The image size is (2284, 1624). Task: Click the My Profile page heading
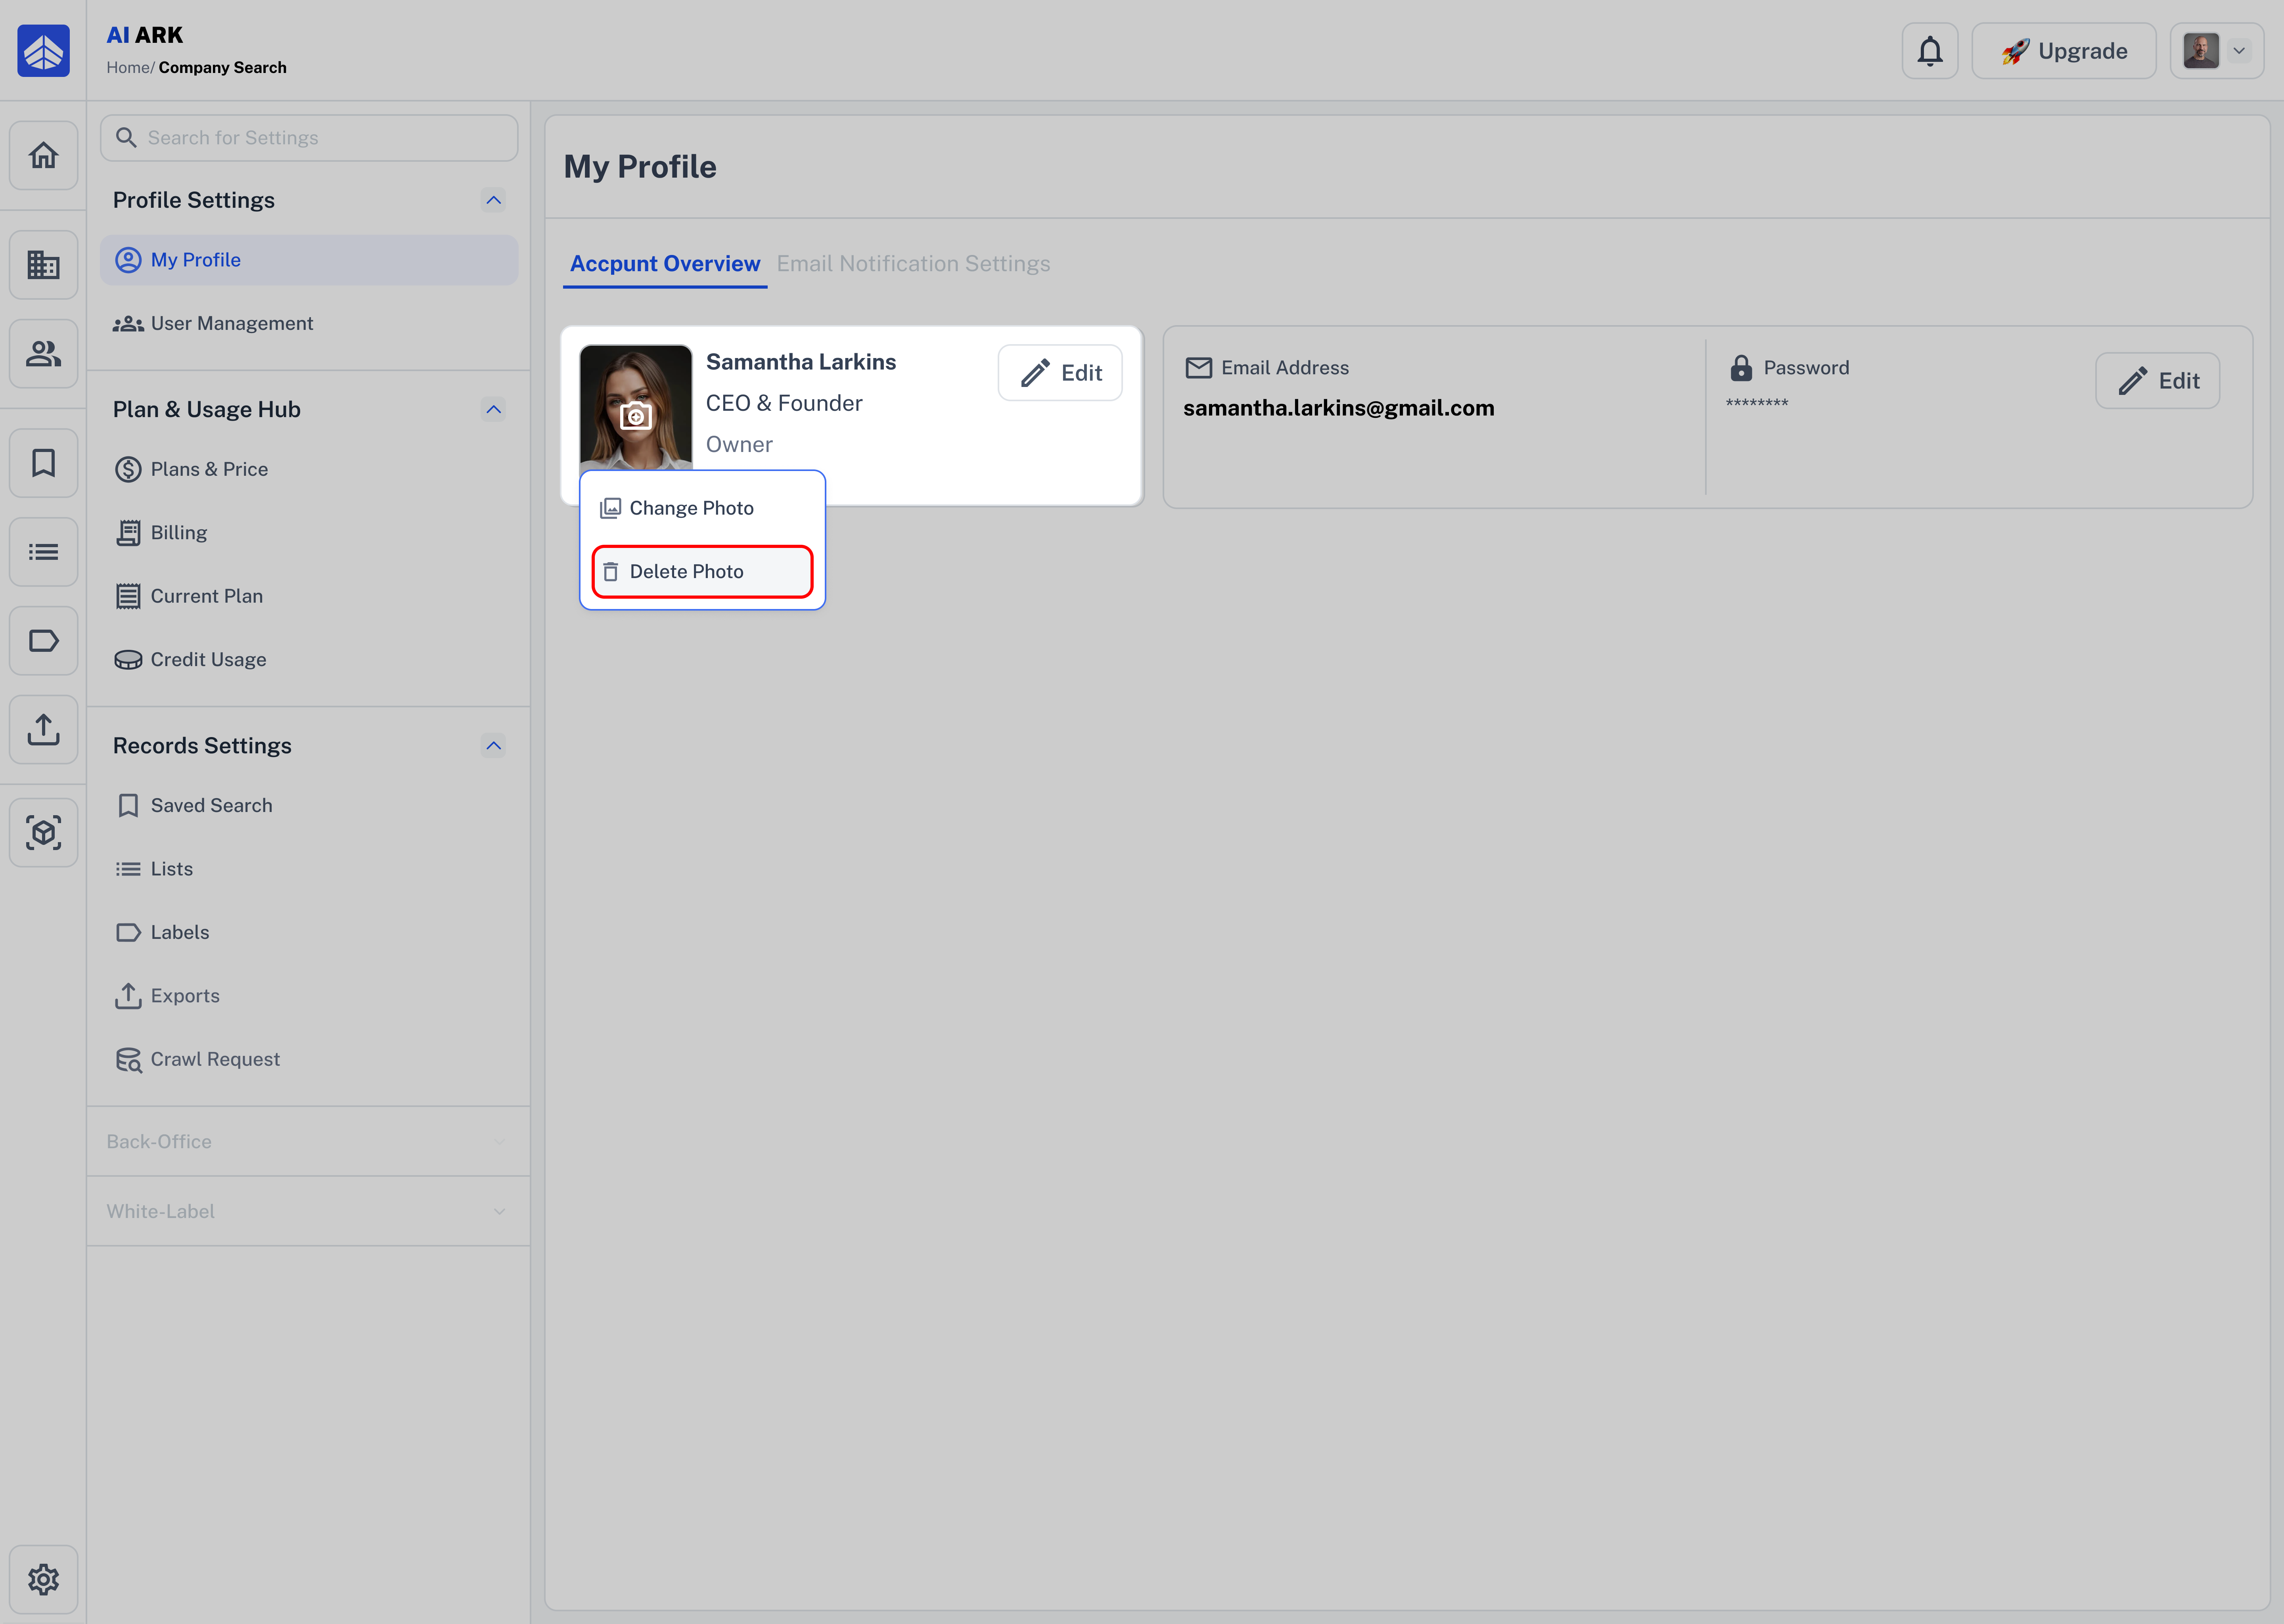(x=640, y=166)
